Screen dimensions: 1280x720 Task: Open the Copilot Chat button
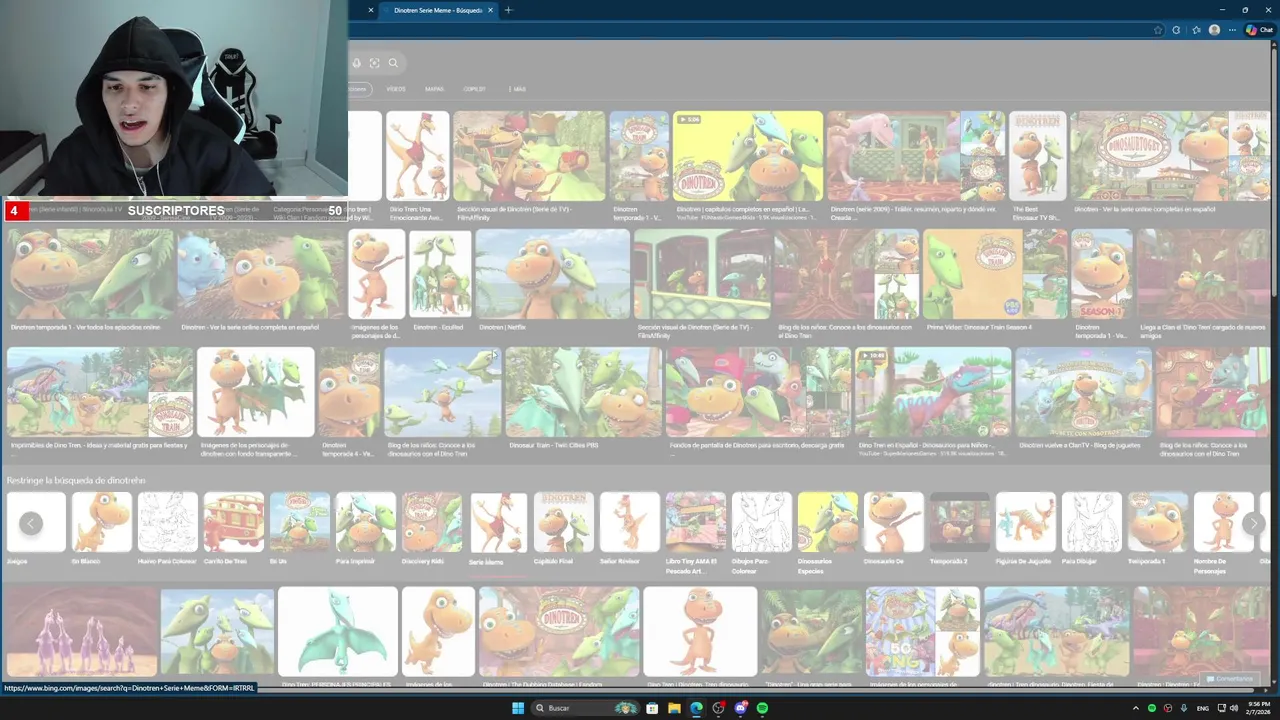point(1258,30)
